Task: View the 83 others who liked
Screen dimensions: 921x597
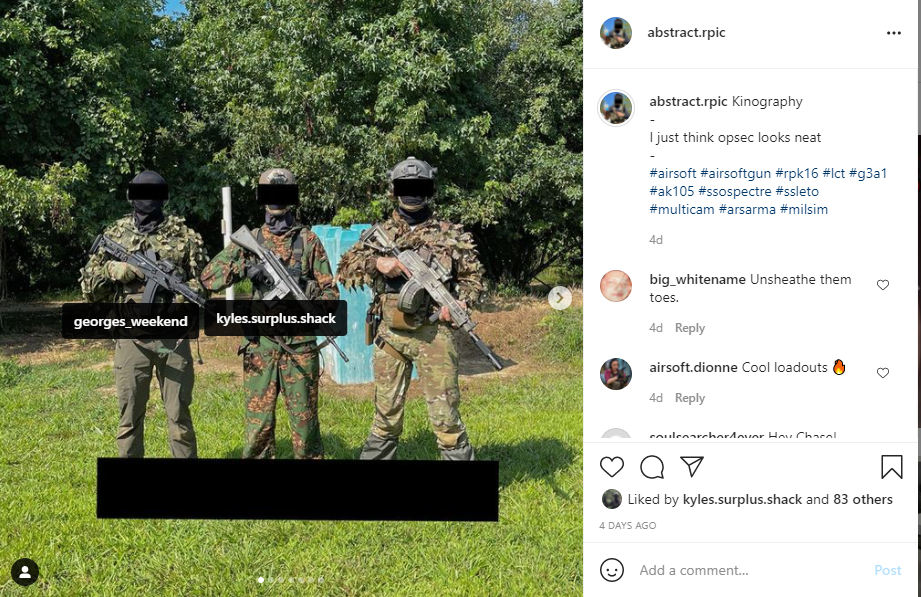Action: tap(862, 499)
